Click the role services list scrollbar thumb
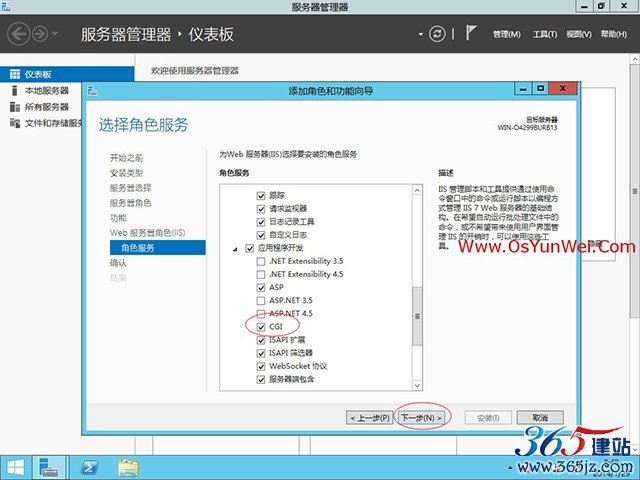This screenshot has height=480, width=640. click(x=417, y=316)
